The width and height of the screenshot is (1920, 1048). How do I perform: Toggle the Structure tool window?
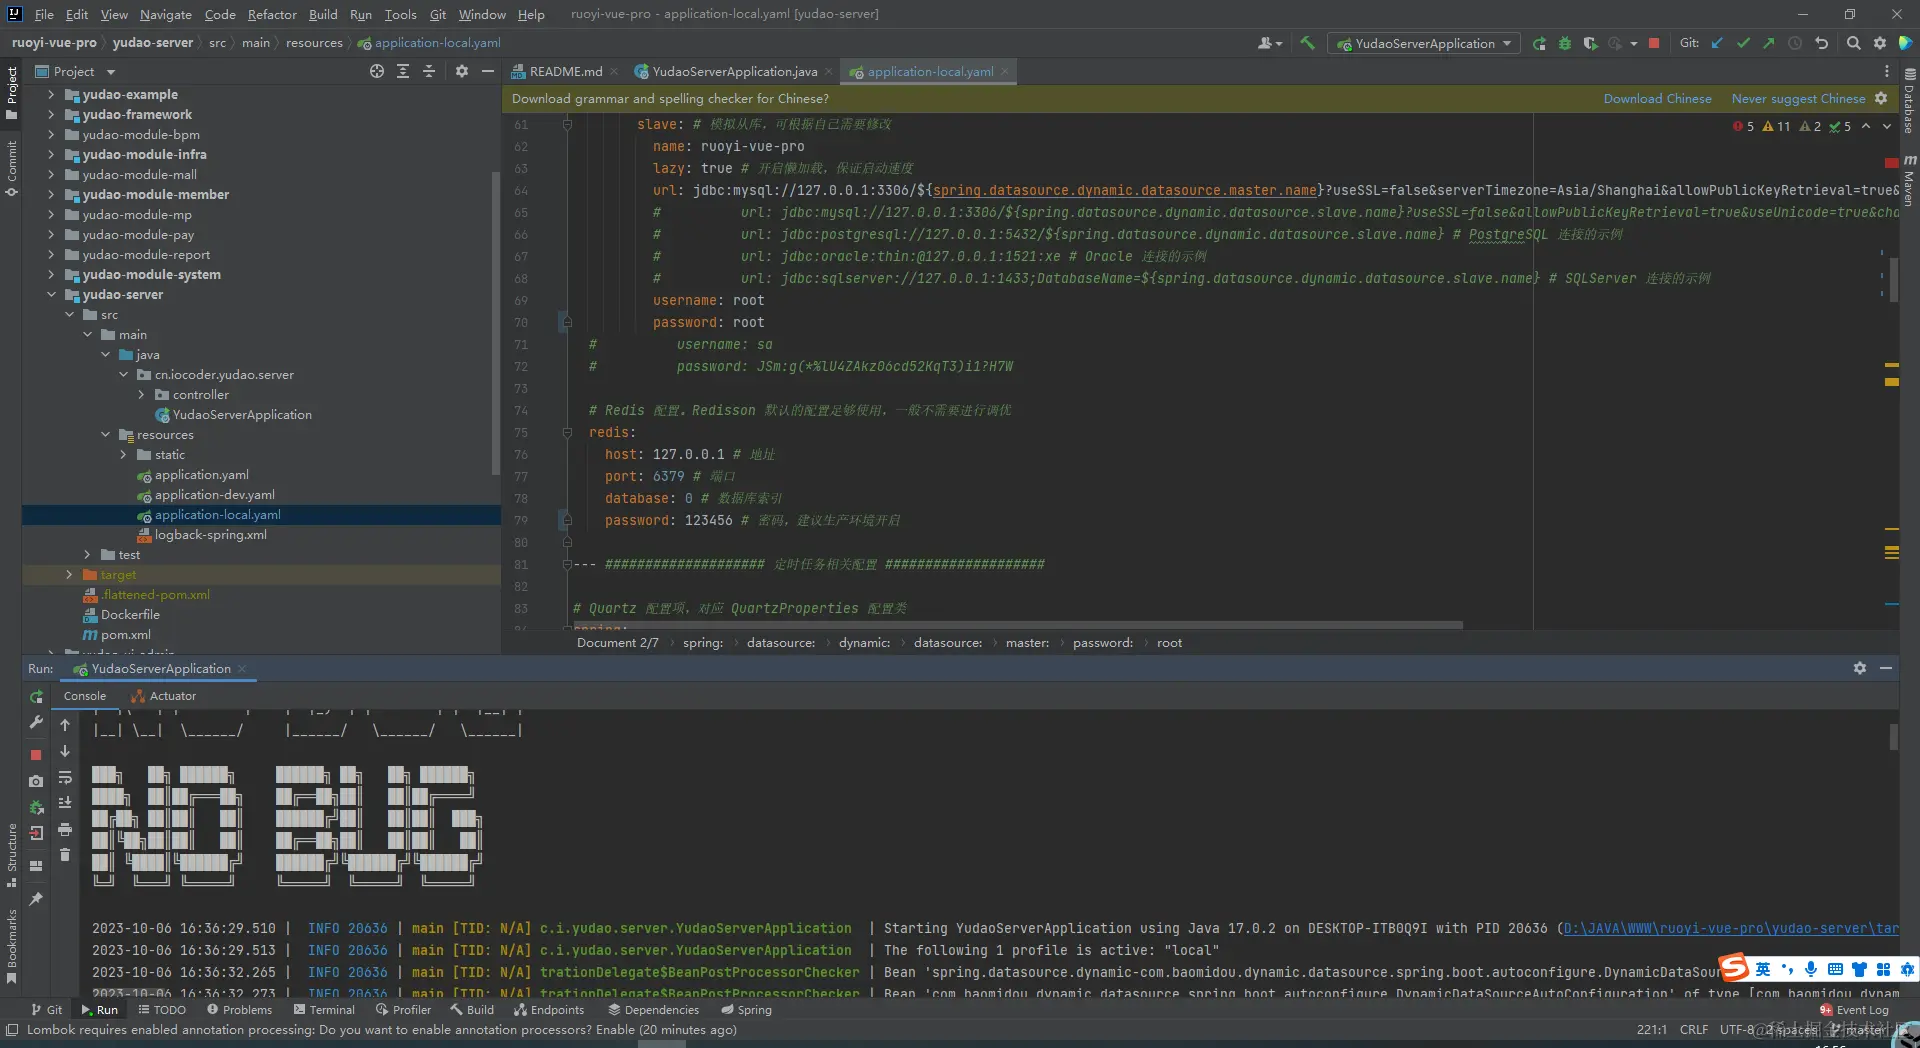[11, 854]
